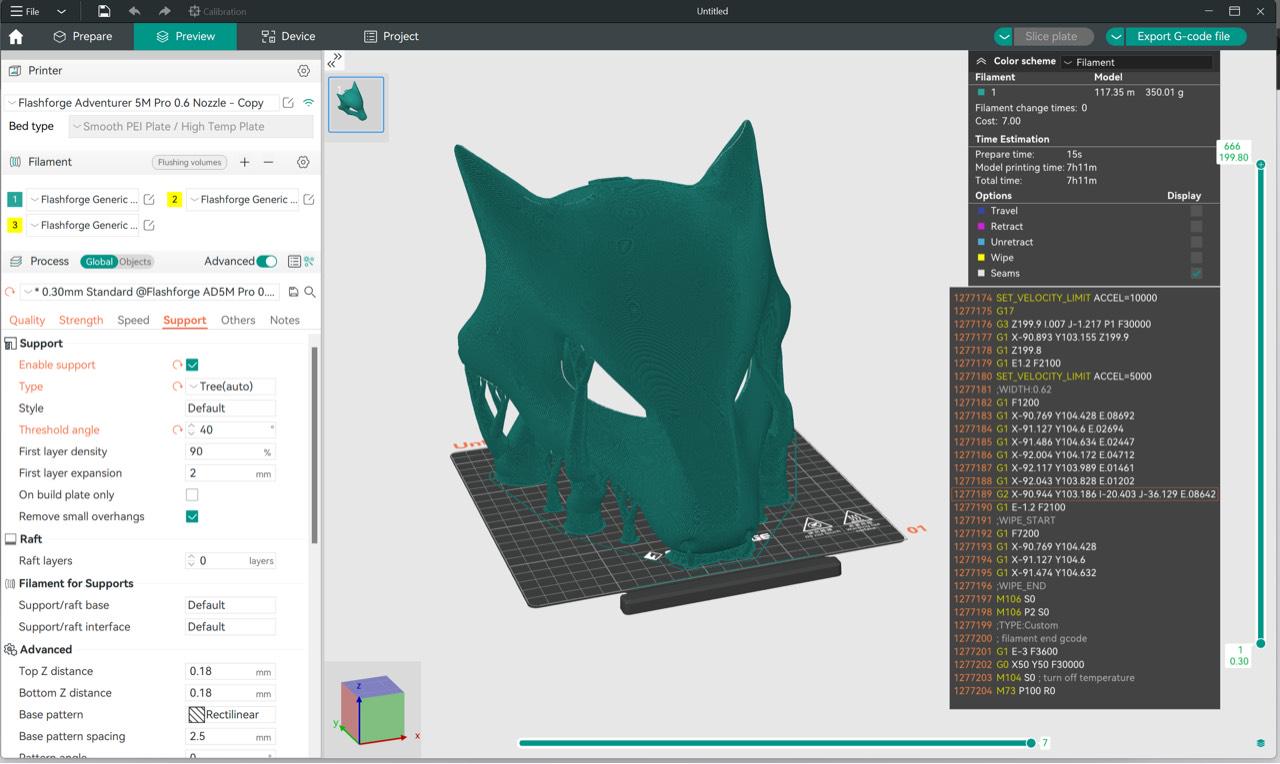Edit filament 2 preset icon
The height and width of the screenshot is (764, 1280).
pyautogui.click(x=309, y=199)
